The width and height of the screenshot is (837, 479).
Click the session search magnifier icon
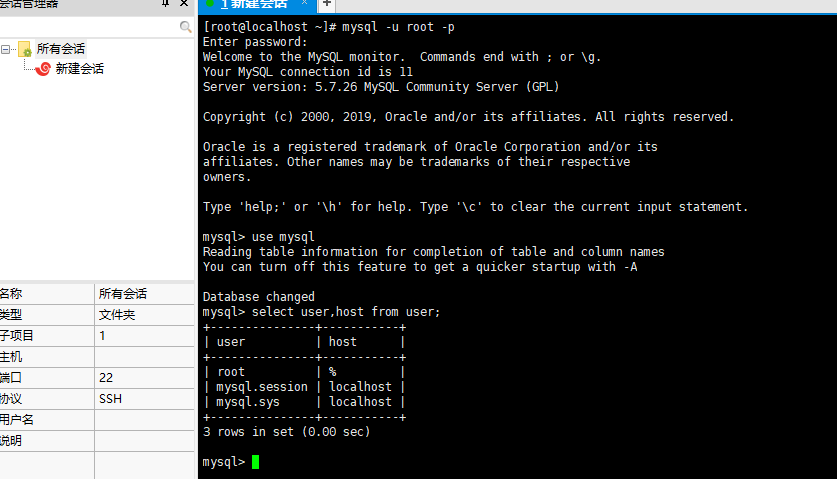[x=185, y=27]
